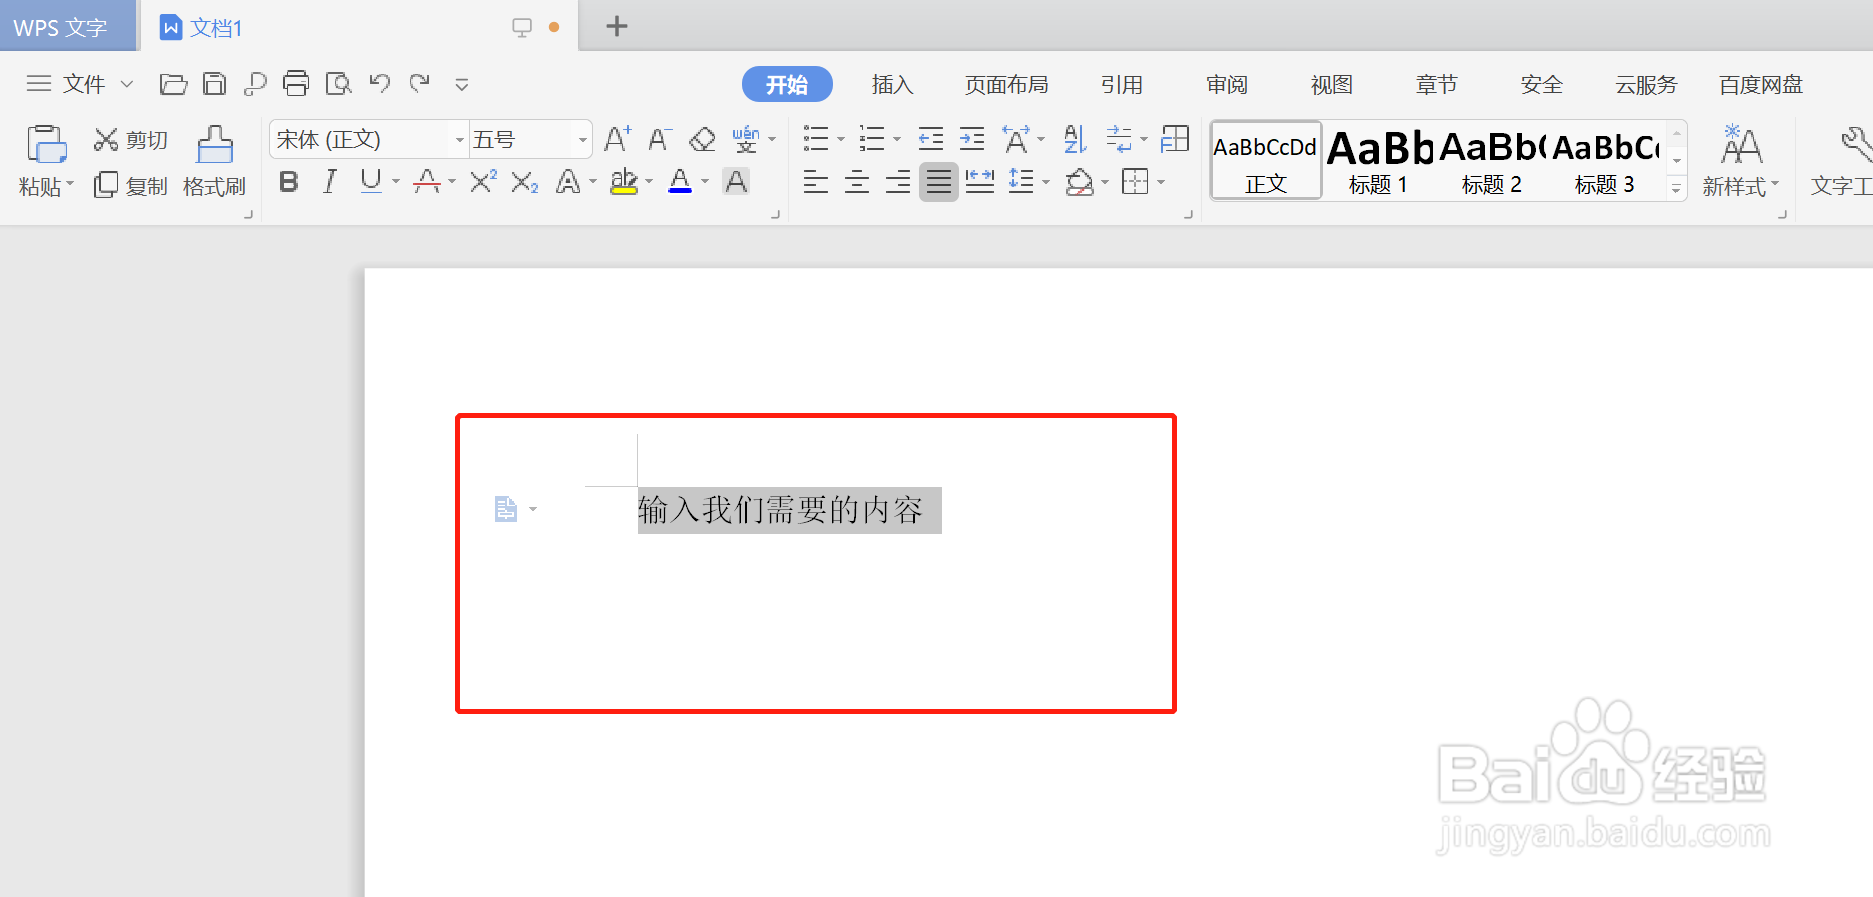The height and width of the screenshot is (897, 1873).
Task: Click the Undo arrow icon
Action: (x=379, y=83)
